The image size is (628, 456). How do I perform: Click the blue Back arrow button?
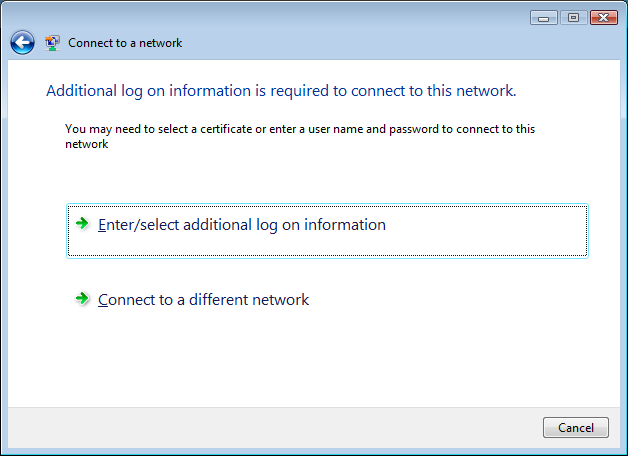(x=23, y=43)
